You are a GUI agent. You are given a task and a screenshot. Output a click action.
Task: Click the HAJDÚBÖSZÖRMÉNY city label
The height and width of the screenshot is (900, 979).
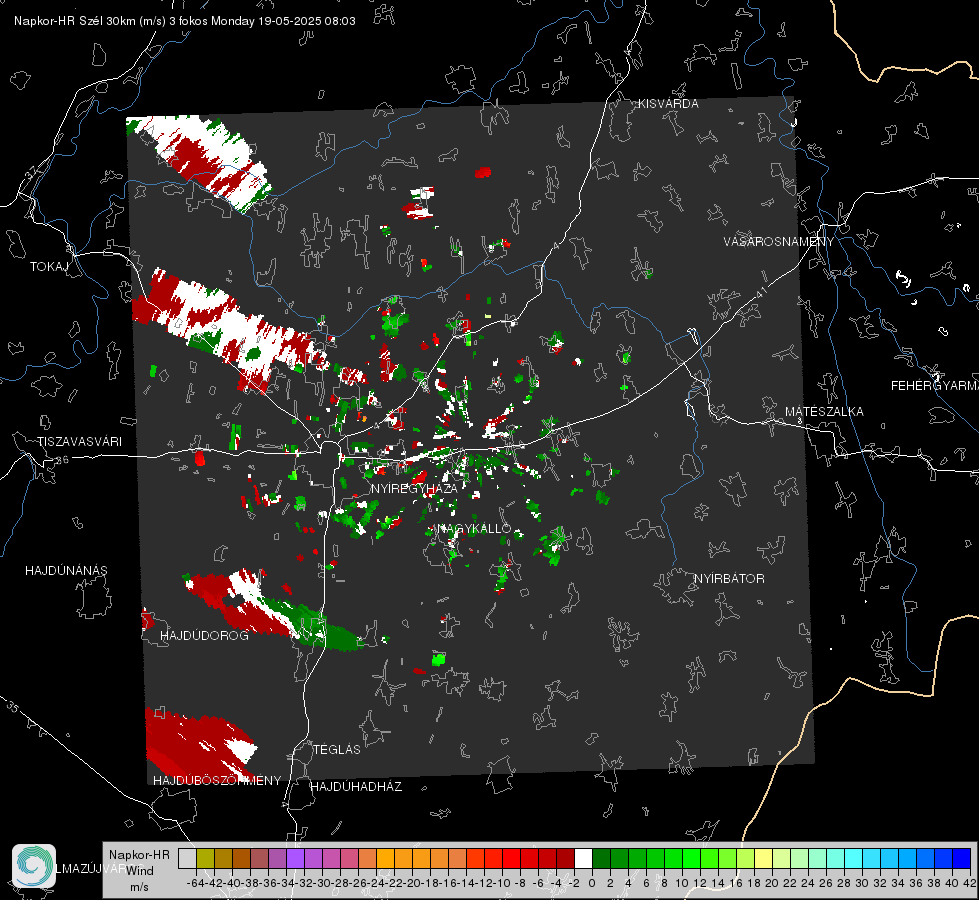coord(217,780)
